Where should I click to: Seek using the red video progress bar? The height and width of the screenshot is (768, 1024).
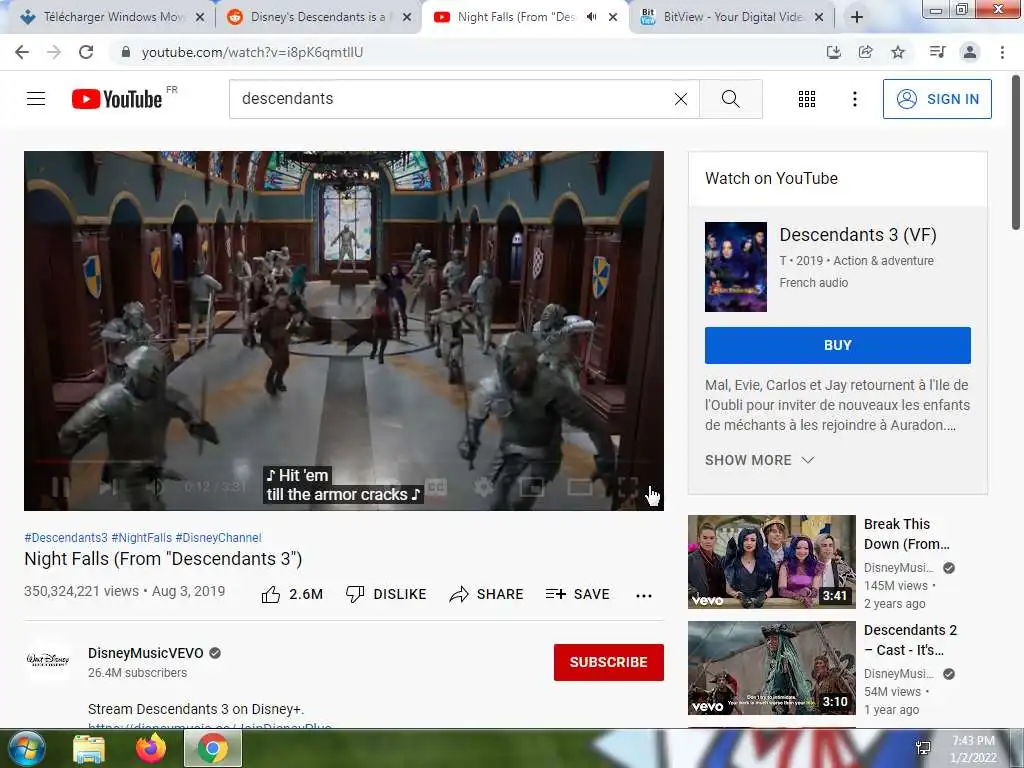[x=344, y=461]
